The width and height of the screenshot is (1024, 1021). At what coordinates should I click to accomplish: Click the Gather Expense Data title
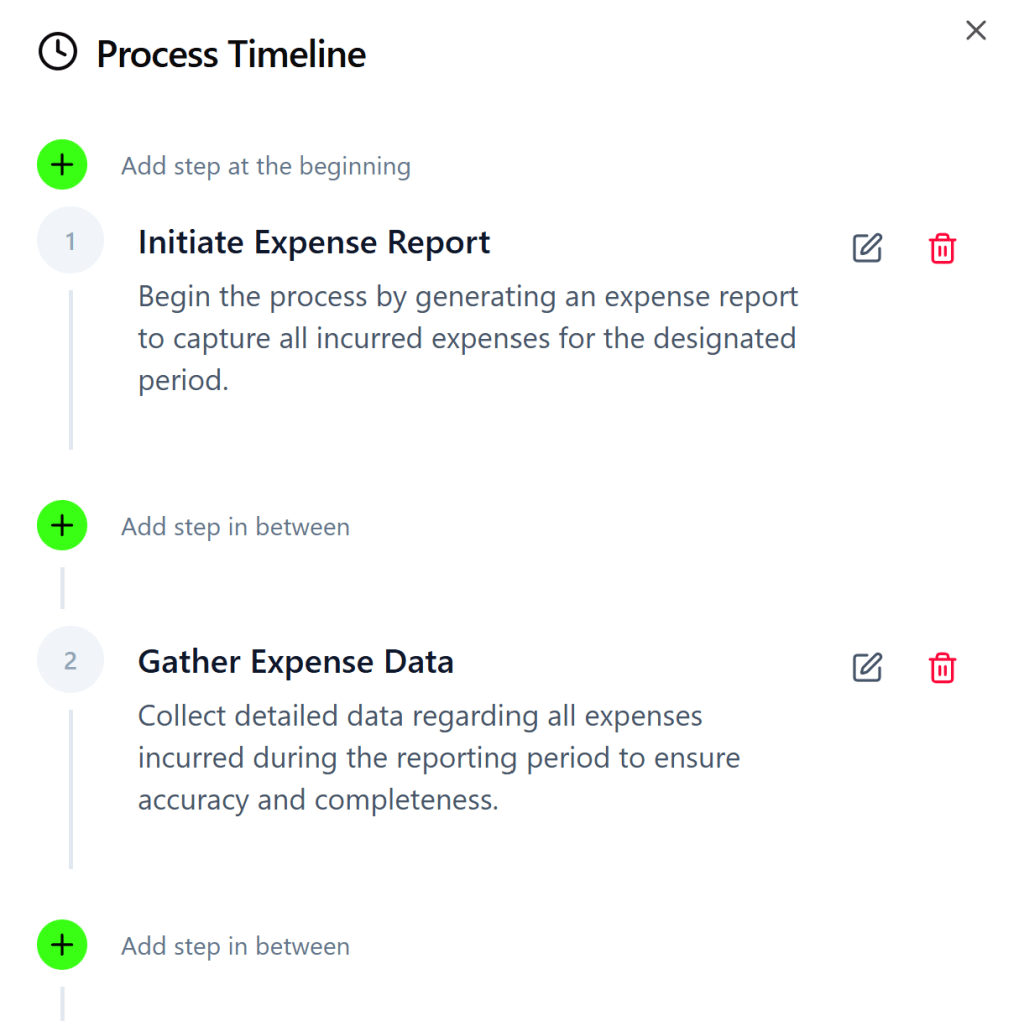tap(296, 662)
